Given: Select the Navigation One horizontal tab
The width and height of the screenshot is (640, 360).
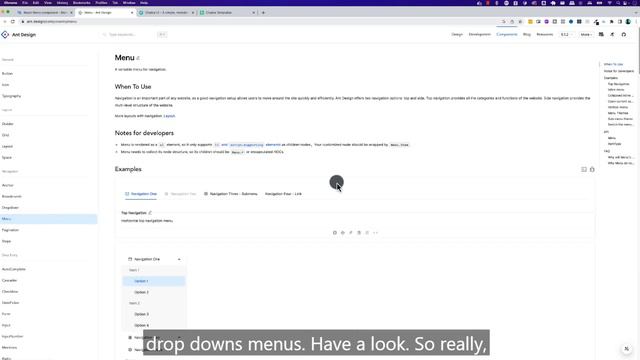Looking at the screenshot, I should click(141, 194).
